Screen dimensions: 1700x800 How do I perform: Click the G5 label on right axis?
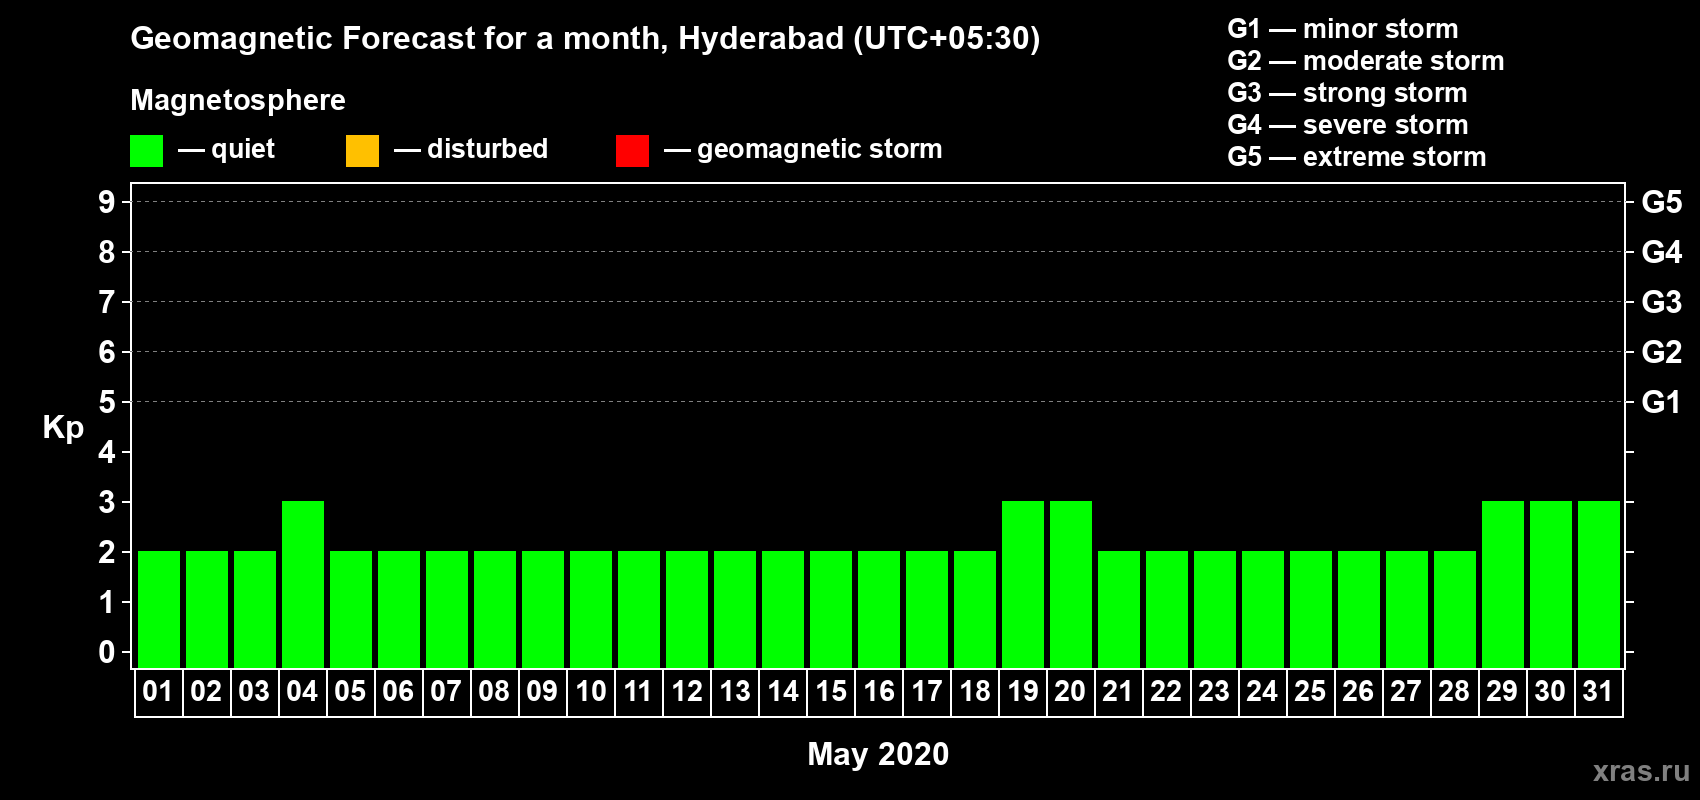pos(1662,202)
